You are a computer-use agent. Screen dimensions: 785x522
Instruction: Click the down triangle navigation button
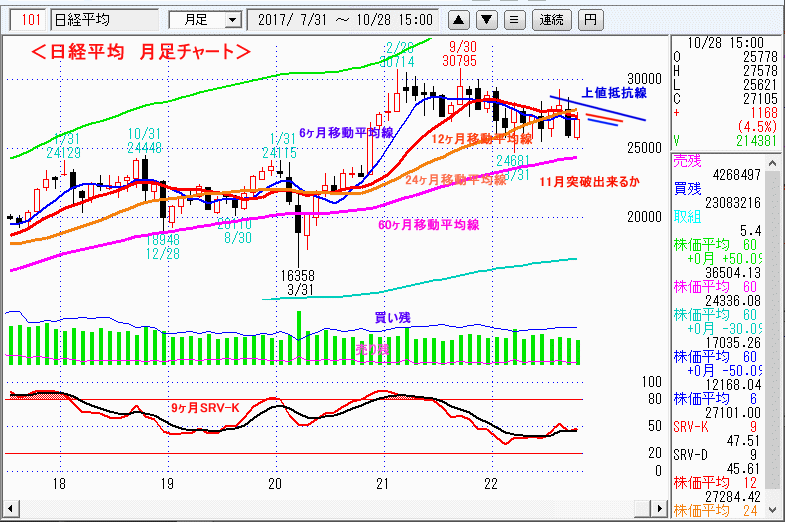tap(486, 19)
